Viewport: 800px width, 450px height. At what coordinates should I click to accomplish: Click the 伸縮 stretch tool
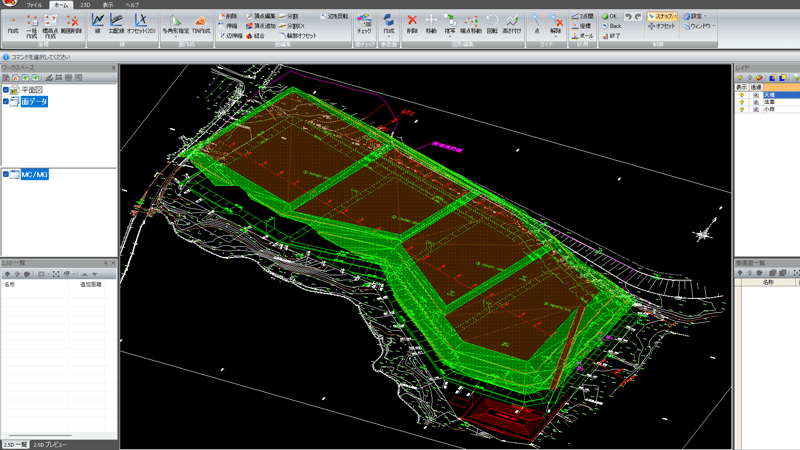[x=228, y=26]
